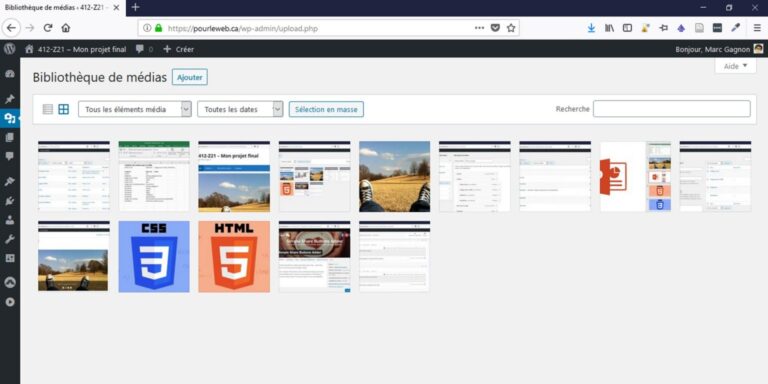
Task: Open the CSS3 logo thumbnail
Action: pos(154,257)
